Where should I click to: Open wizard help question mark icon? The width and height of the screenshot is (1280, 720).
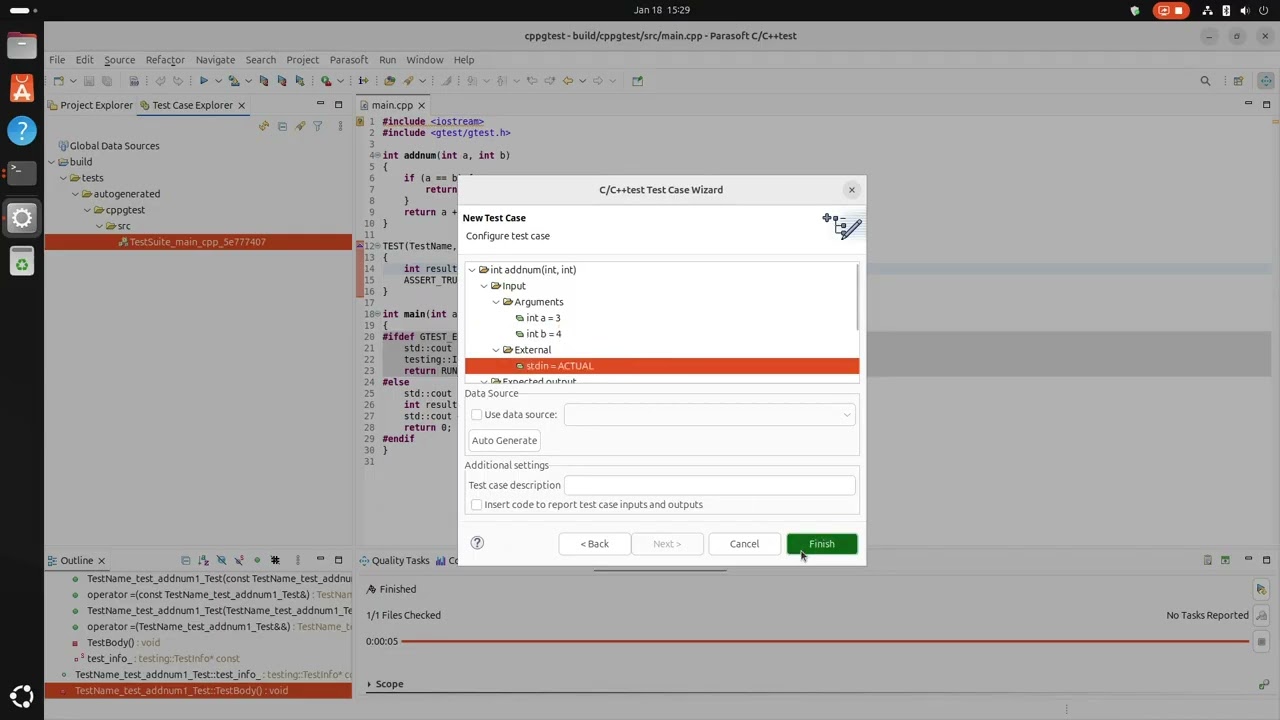click(477, 543)
